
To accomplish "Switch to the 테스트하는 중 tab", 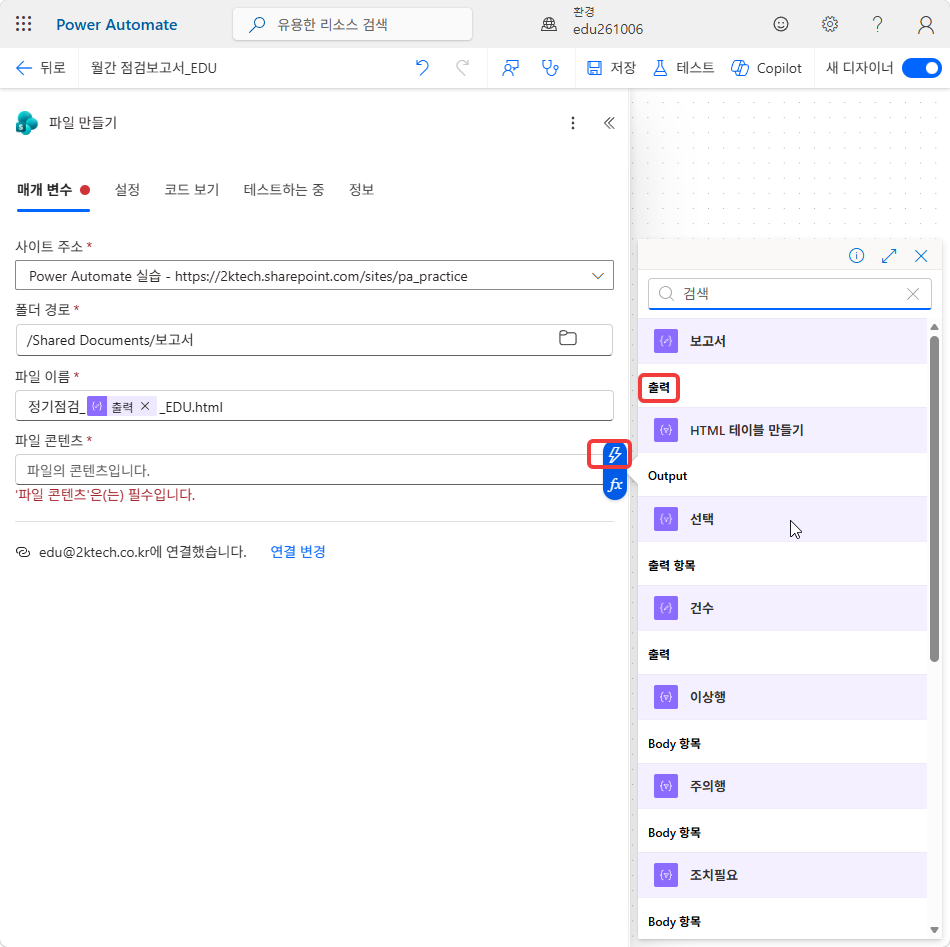I will tap(284, 190).
